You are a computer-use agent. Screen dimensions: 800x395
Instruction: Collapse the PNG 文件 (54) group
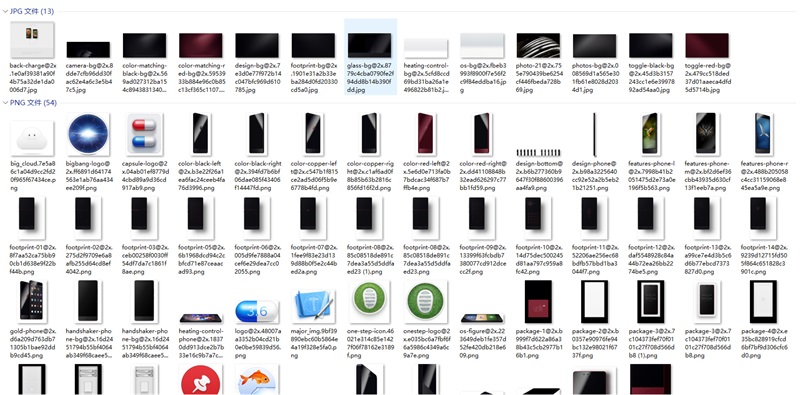click(x=5, y=103)
